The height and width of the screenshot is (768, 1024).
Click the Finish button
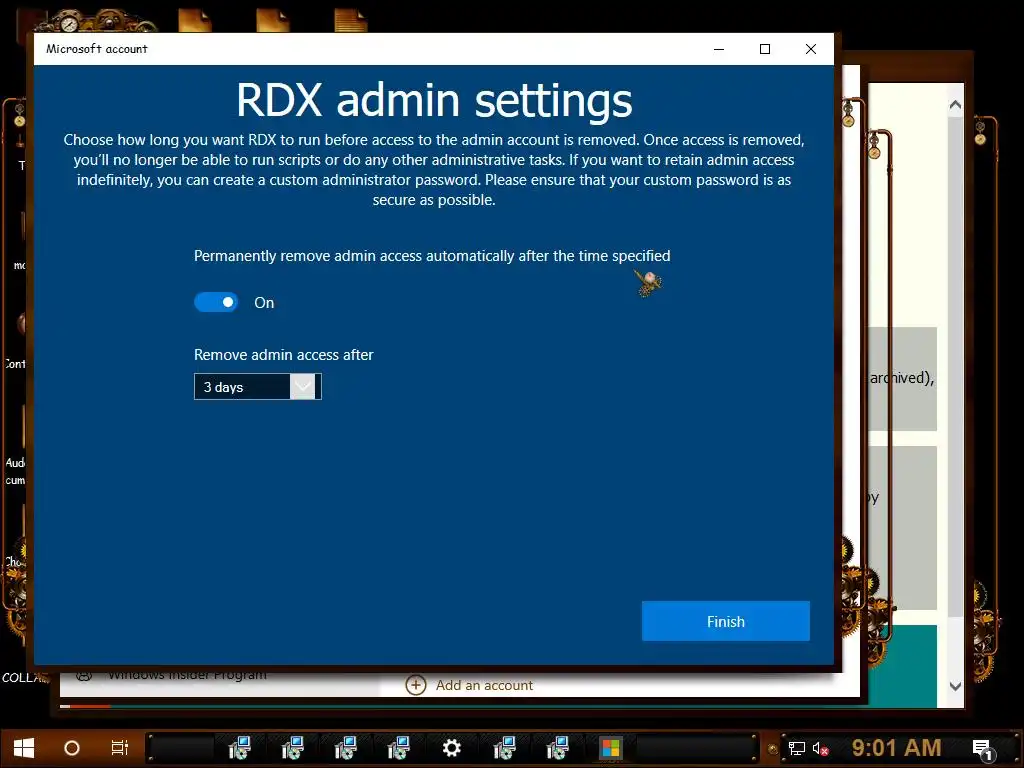click(x=726, y=621)
